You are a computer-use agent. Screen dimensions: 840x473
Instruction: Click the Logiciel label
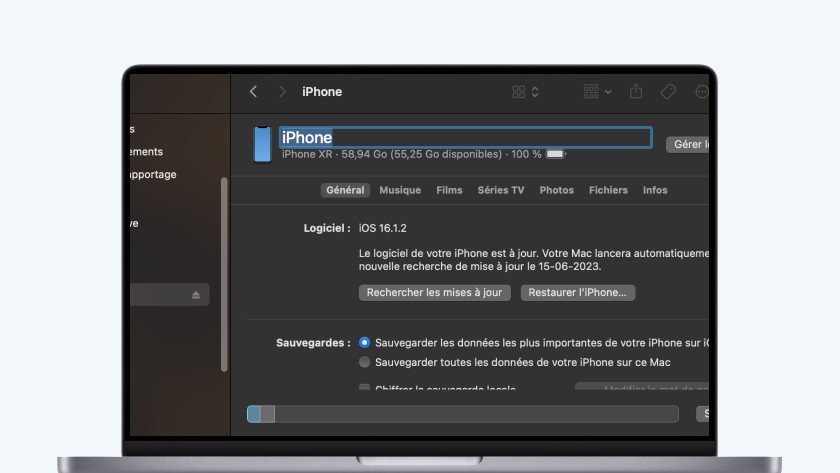[x=327, y=228]
